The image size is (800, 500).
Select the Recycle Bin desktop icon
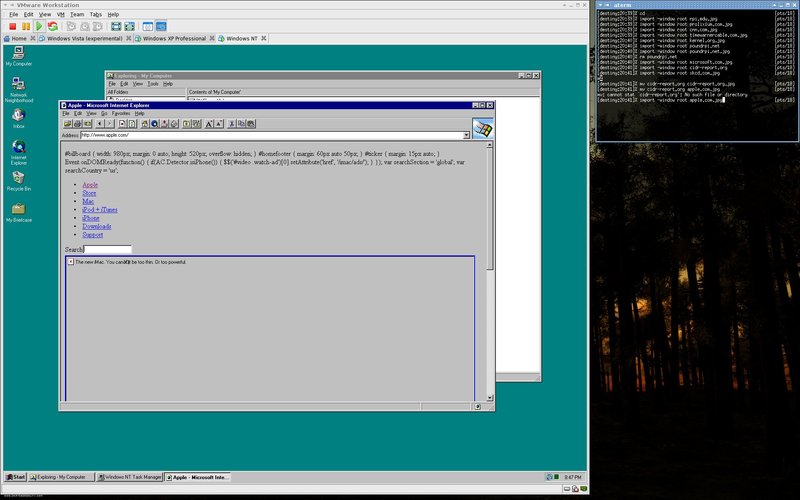pos(19,181)
